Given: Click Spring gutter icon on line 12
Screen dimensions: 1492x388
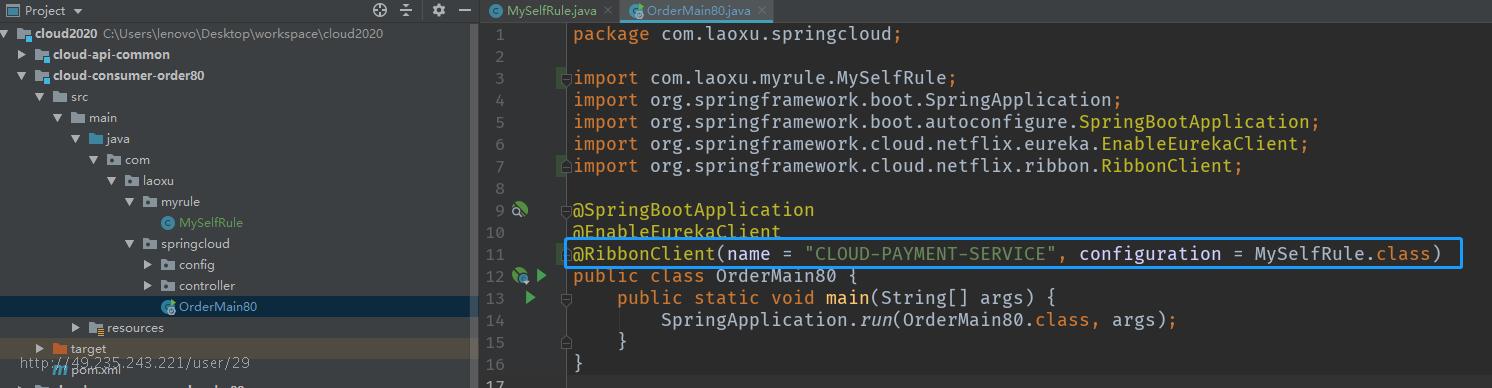Looking at the screenshot, I should point(520,275).
